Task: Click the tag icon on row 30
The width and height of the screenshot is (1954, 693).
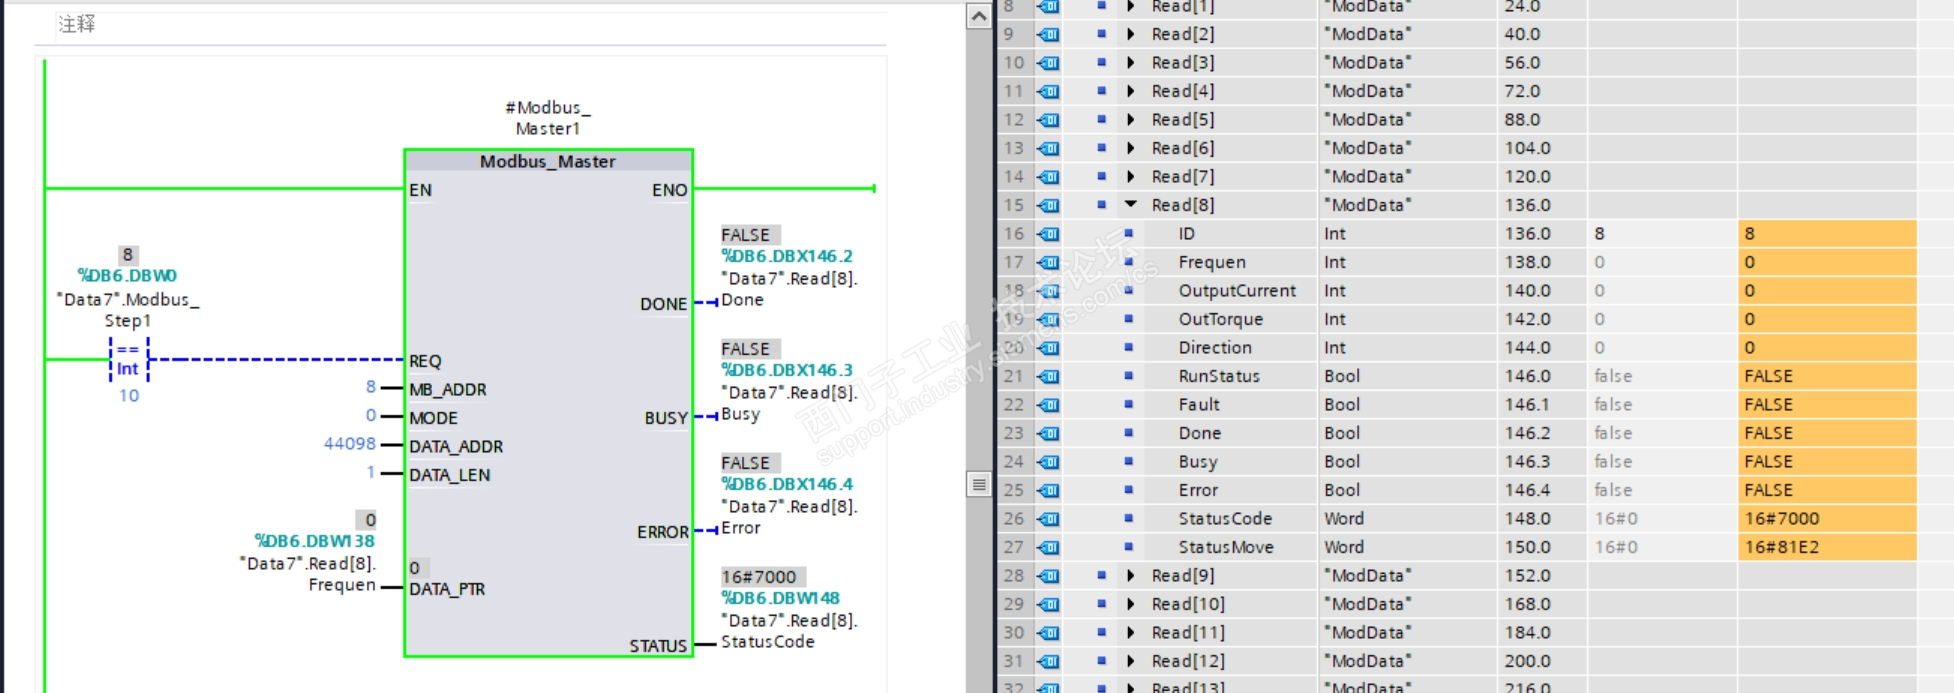Action: 1048,632
